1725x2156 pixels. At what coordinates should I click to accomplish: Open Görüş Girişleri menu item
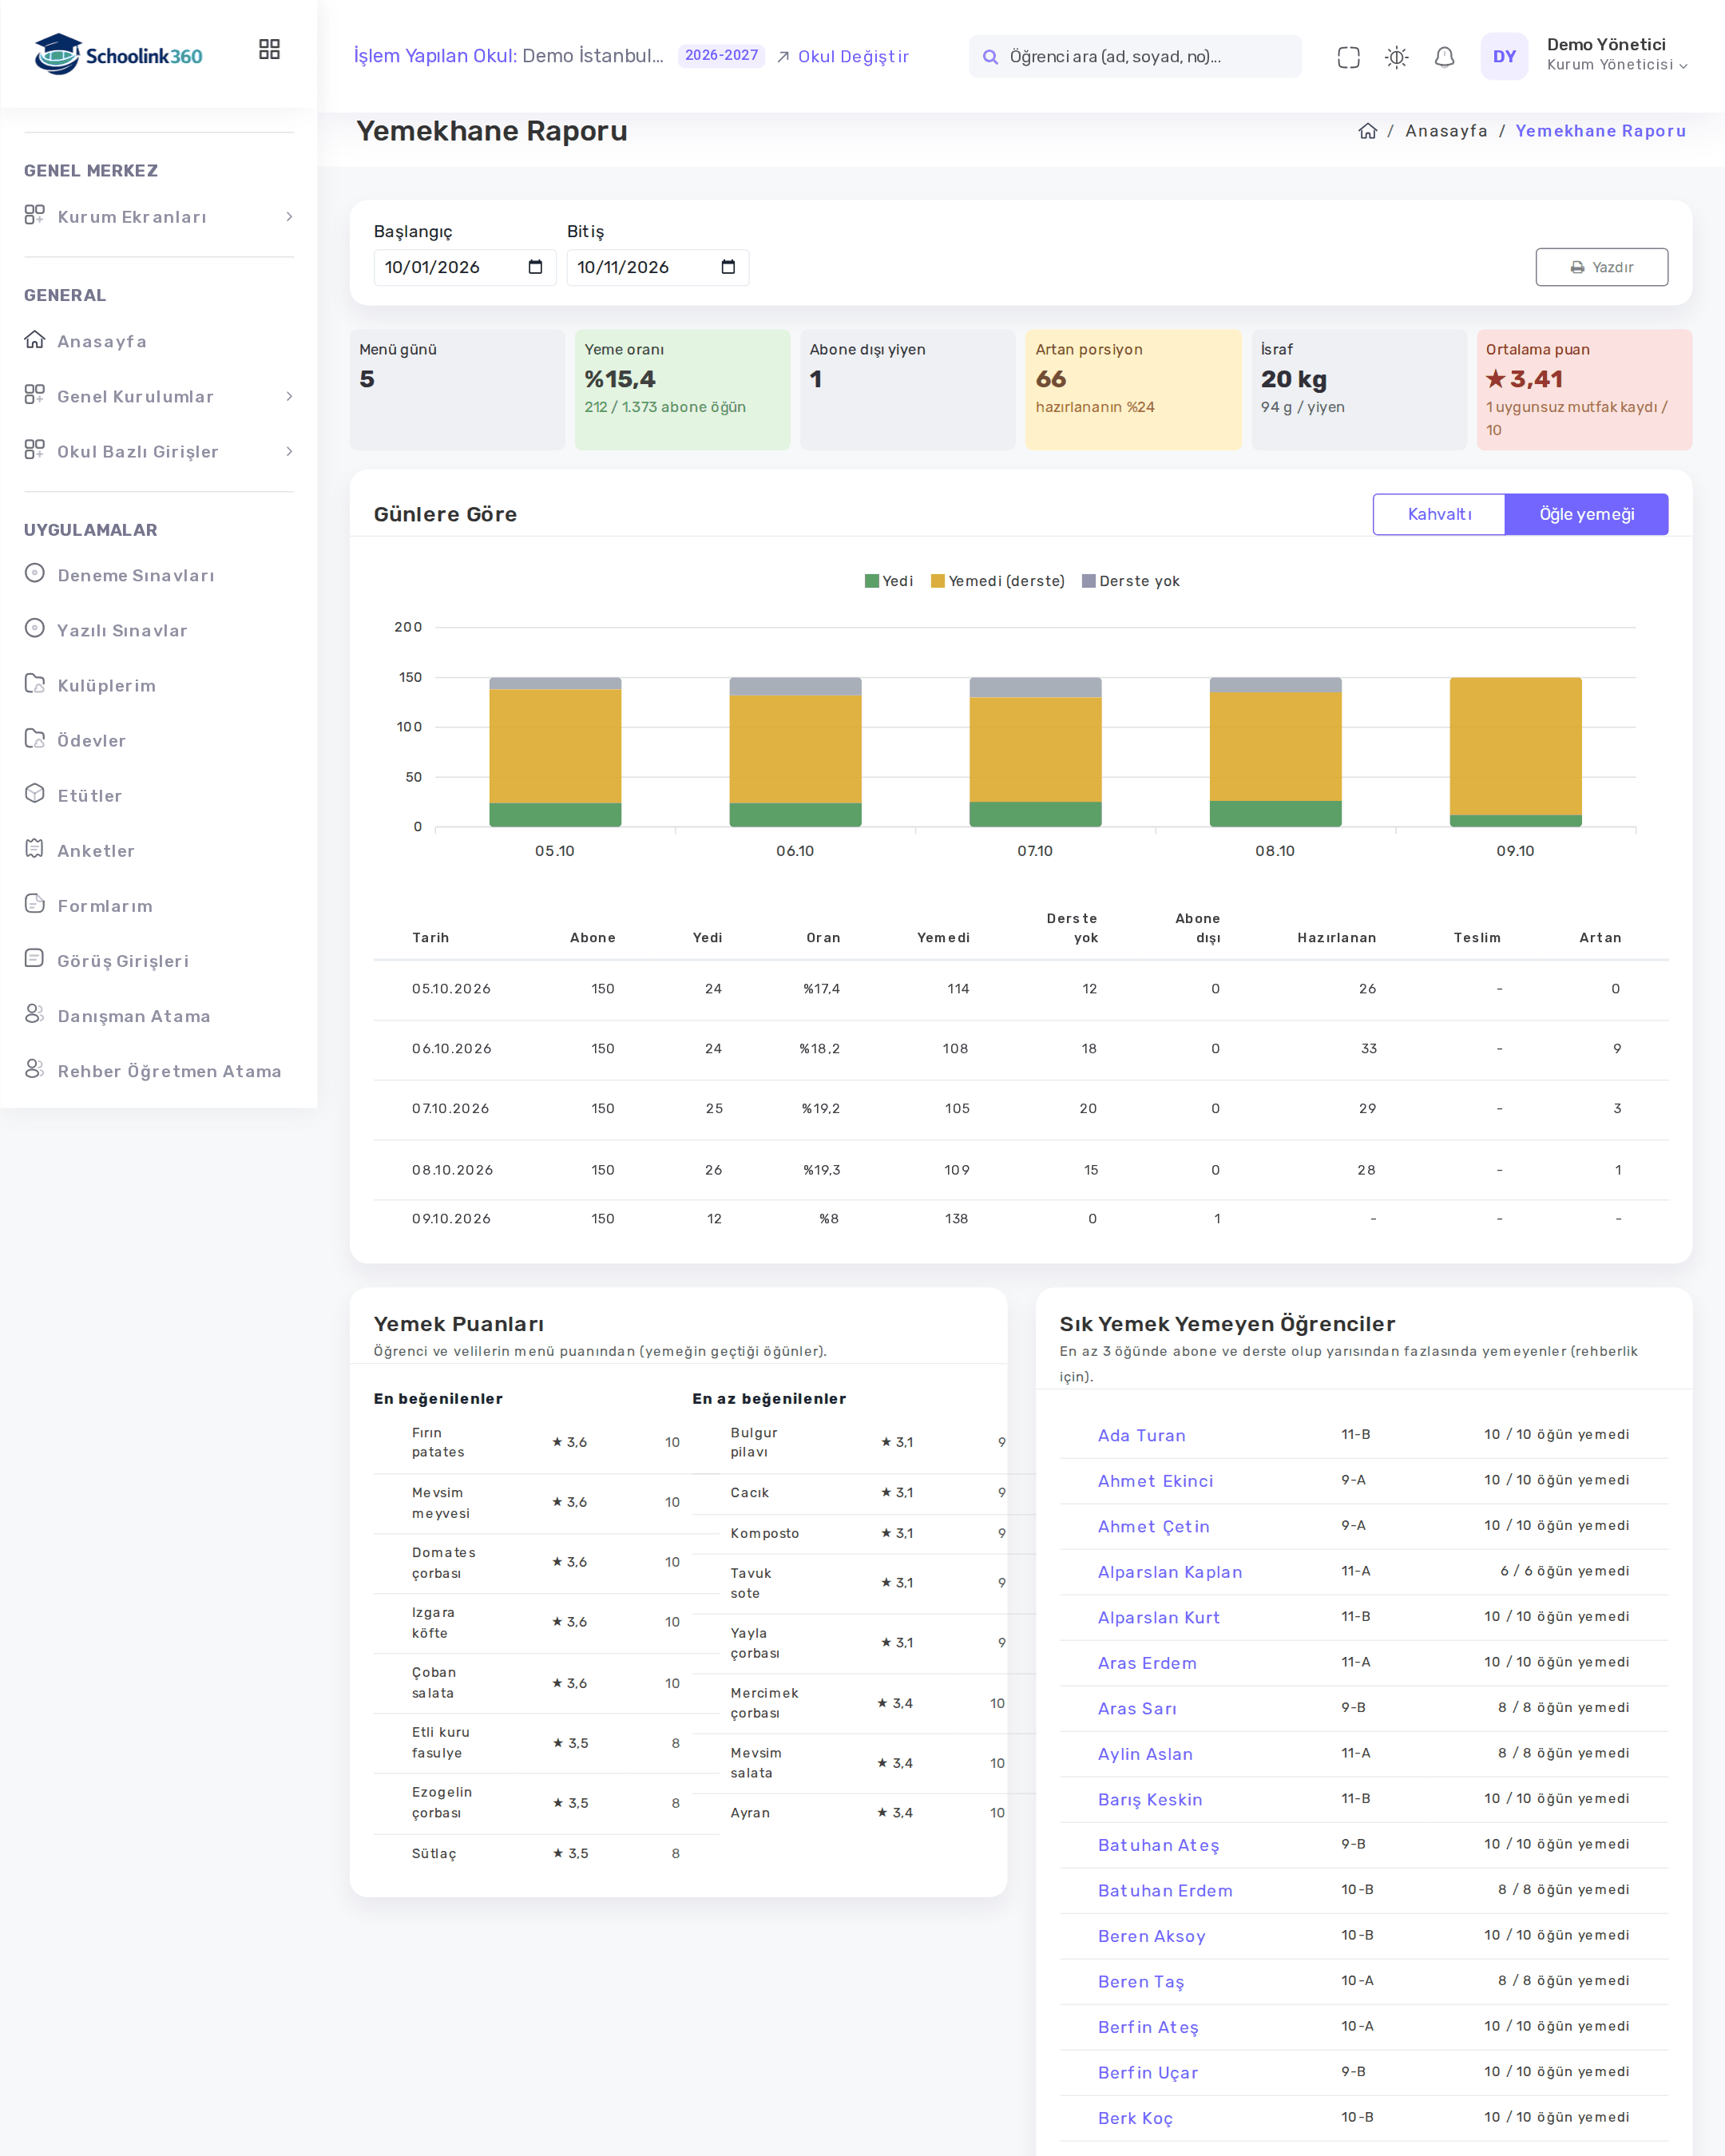click(123, 961)
